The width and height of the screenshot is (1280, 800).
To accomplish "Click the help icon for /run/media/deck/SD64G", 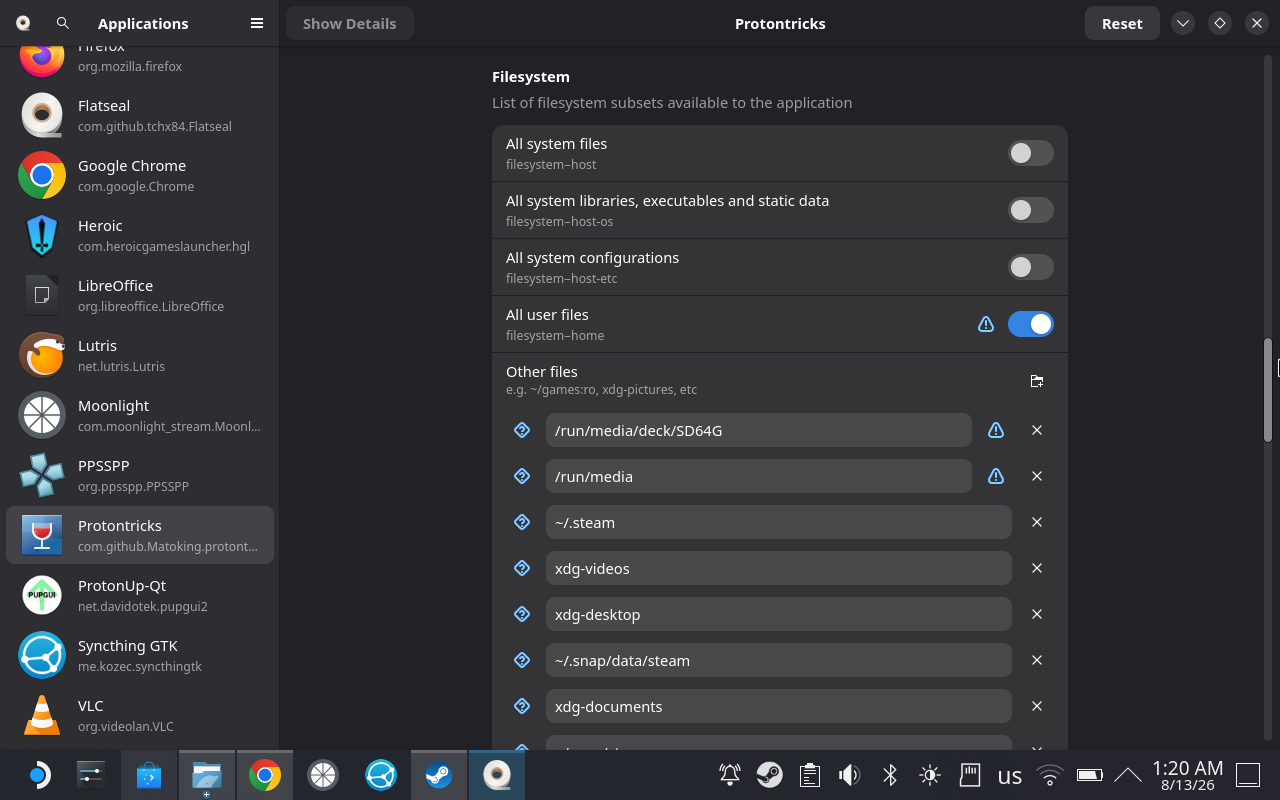I will pos(521,430).
